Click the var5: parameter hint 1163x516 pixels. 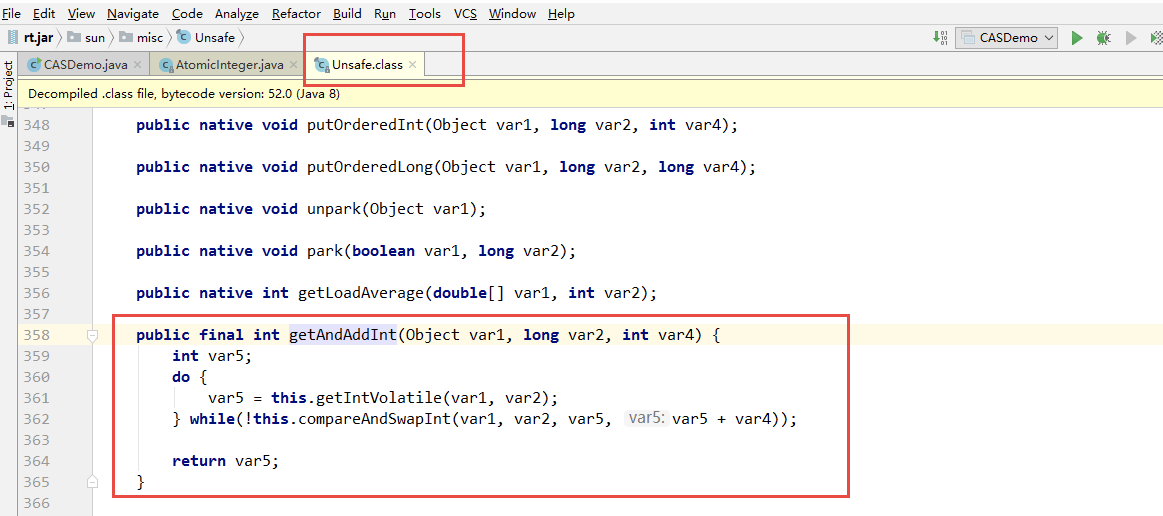[646, 419]
